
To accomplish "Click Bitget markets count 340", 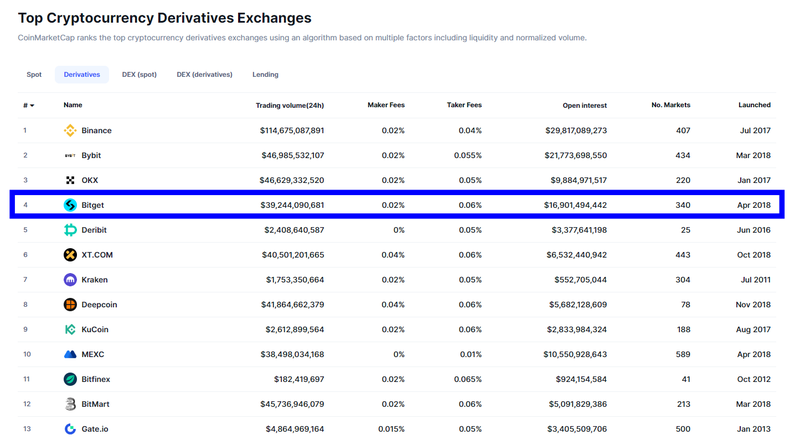I will click(x=683, y=205).
